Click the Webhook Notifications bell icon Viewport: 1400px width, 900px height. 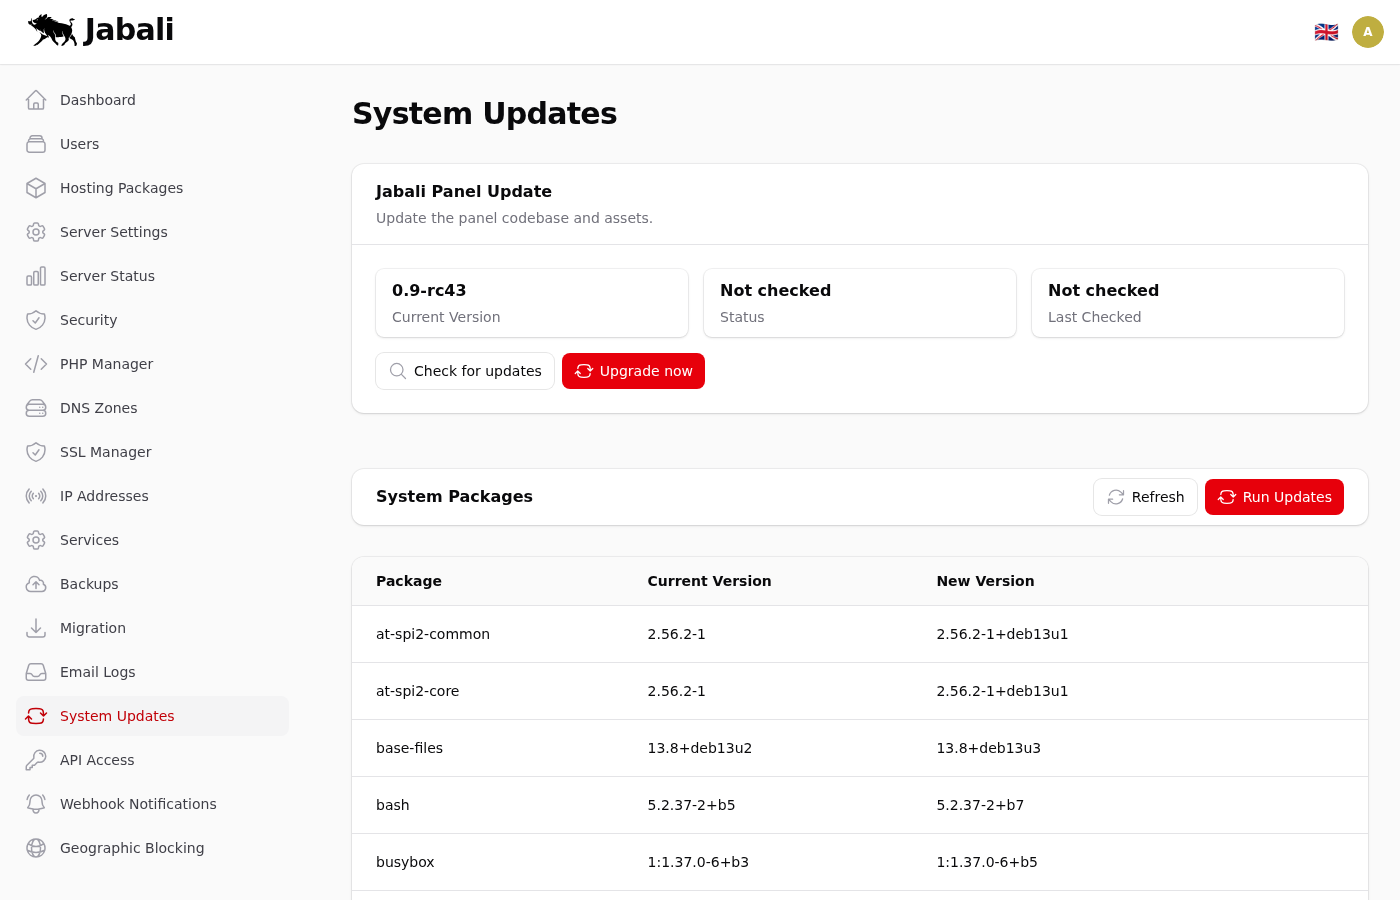tap(36, 804)
